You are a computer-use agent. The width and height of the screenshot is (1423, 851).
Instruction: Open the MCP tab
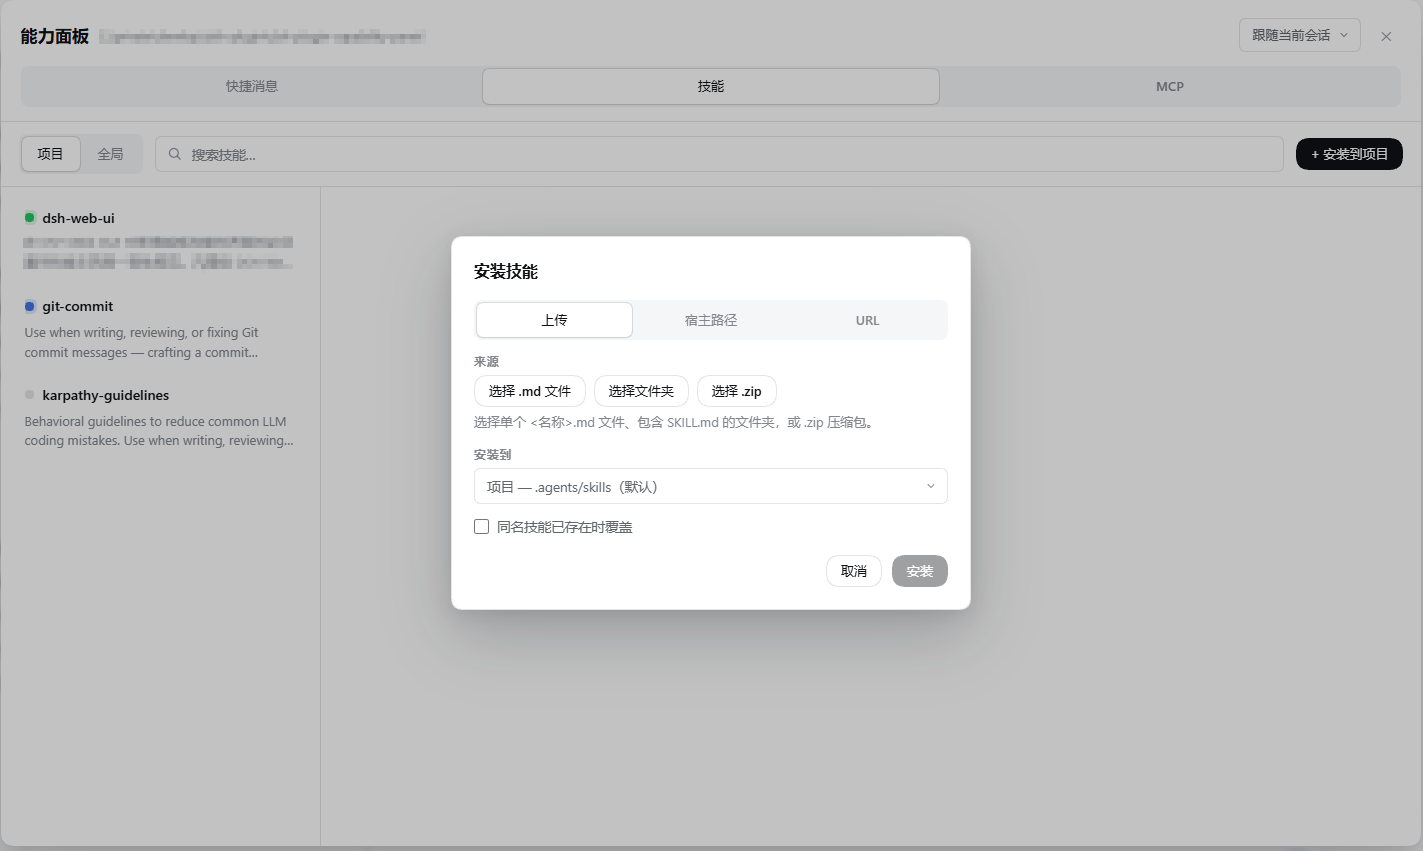(1169, 86)
